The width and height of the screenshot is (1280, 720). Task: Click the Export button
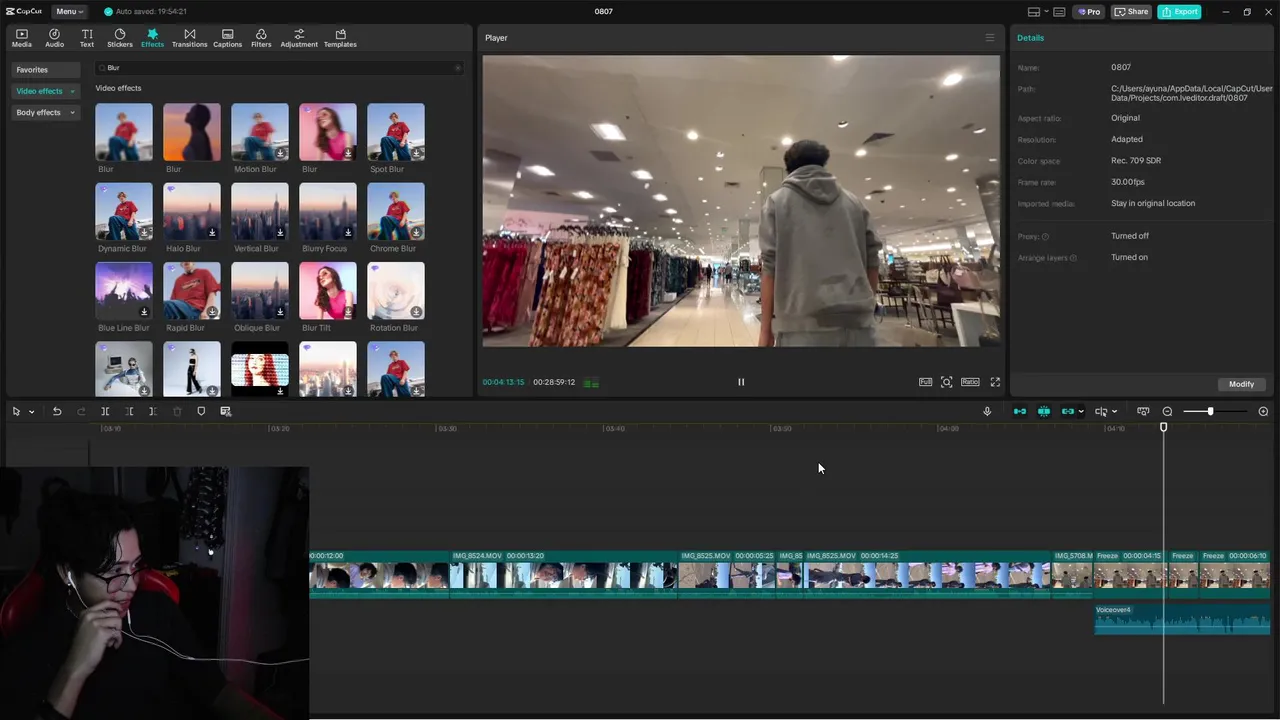(1180, 12)
